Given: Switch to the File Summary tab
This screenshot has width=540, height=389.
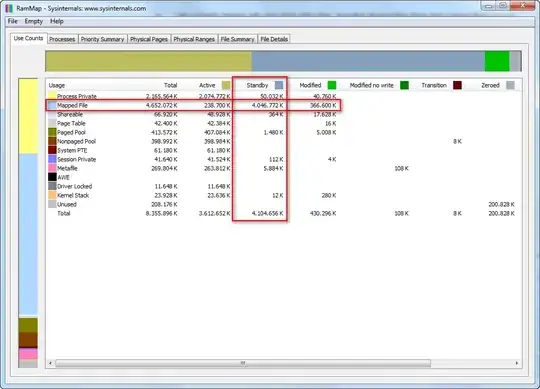Looking at the screenshot, I should tap(237, 39).
